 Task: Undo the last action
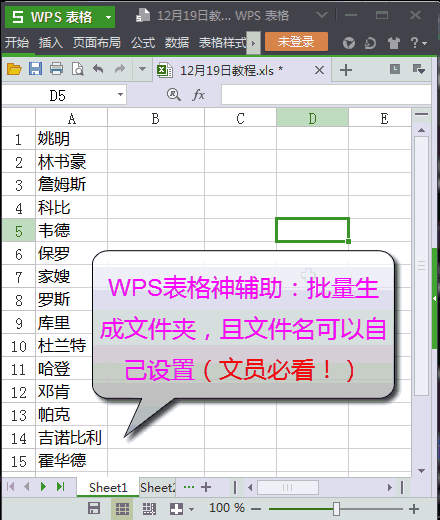pyautogui.click(x=98, y=69)
